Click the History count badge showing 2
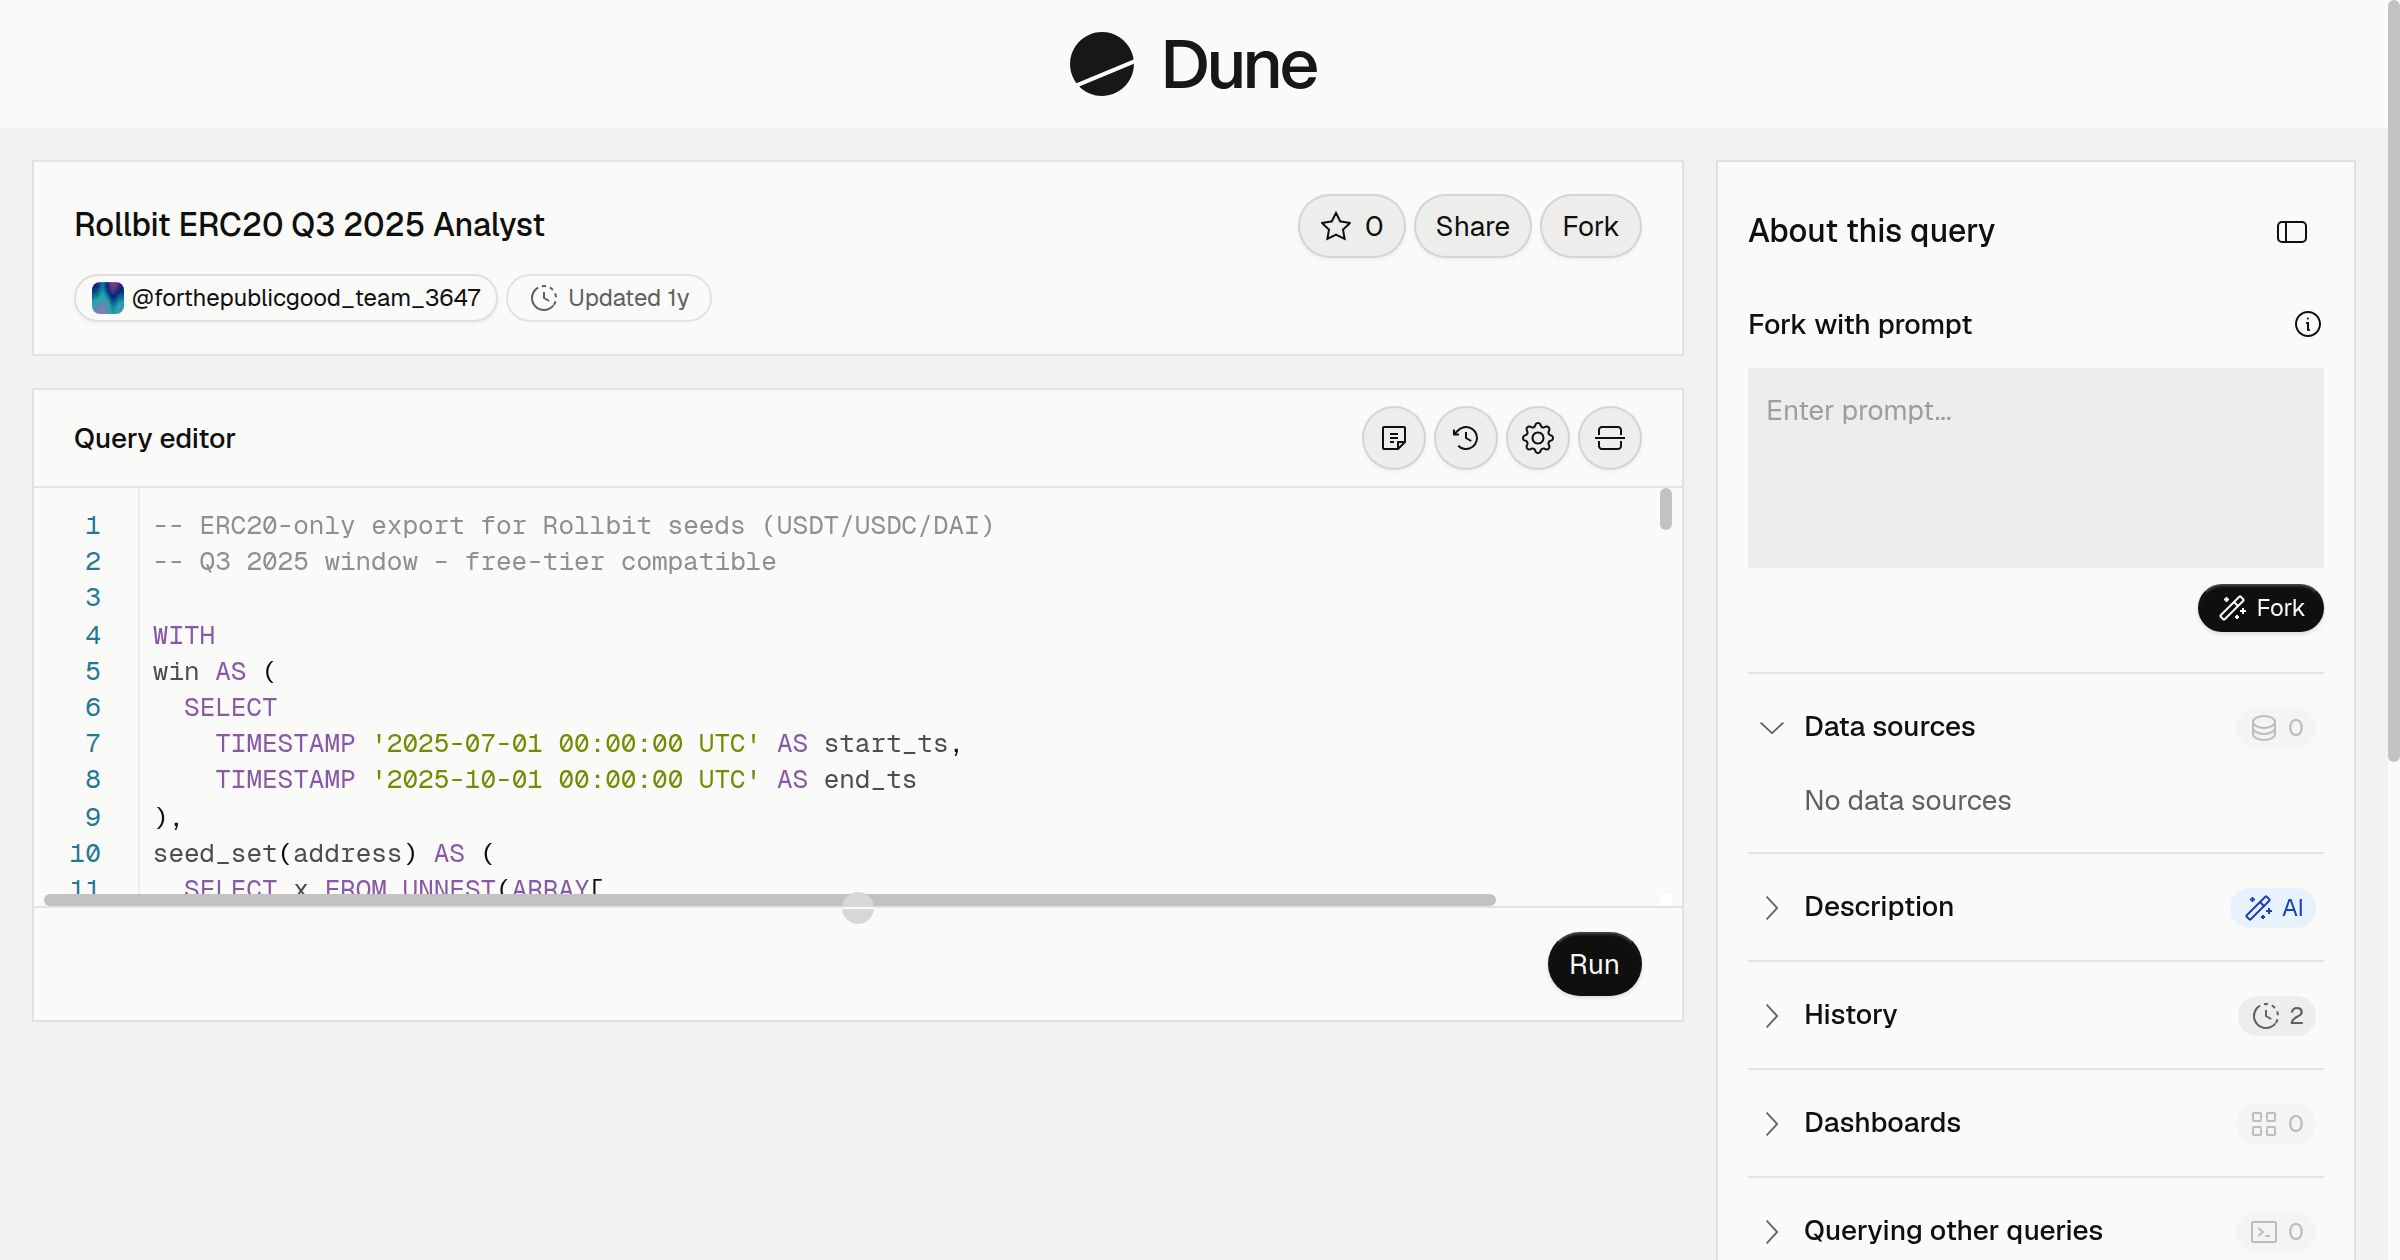This screenshot has width=2400, height=1260. pos(2277,1016)
